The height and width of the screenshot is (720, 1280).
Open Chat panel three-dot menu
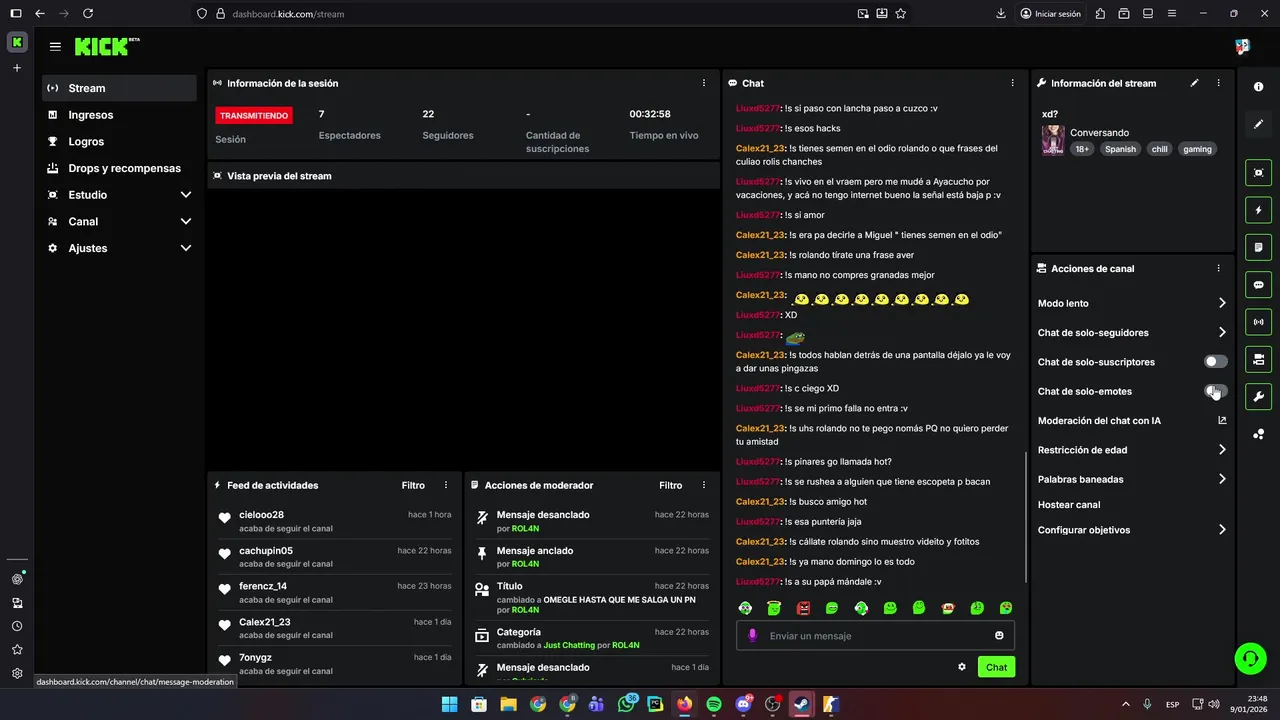coord(1012,83)
